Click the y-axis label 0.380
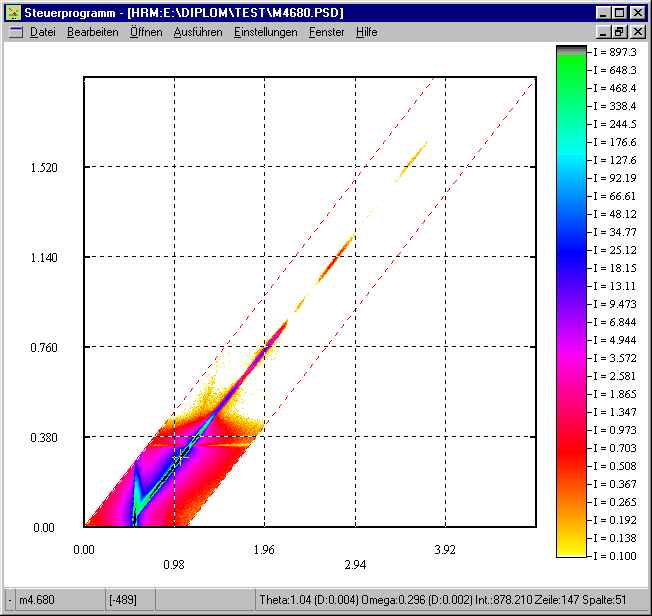The image size is (652, 616). [x=44, y=438]
